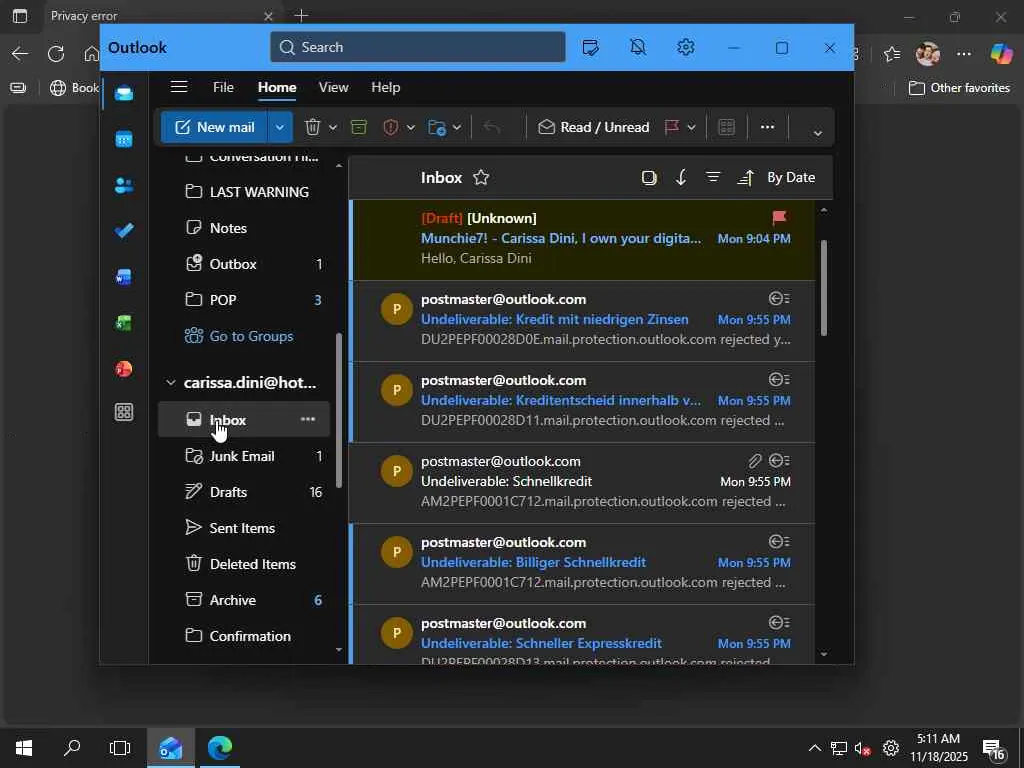
Task: Follow the Go to Groups link
Action: click(251, 336)
